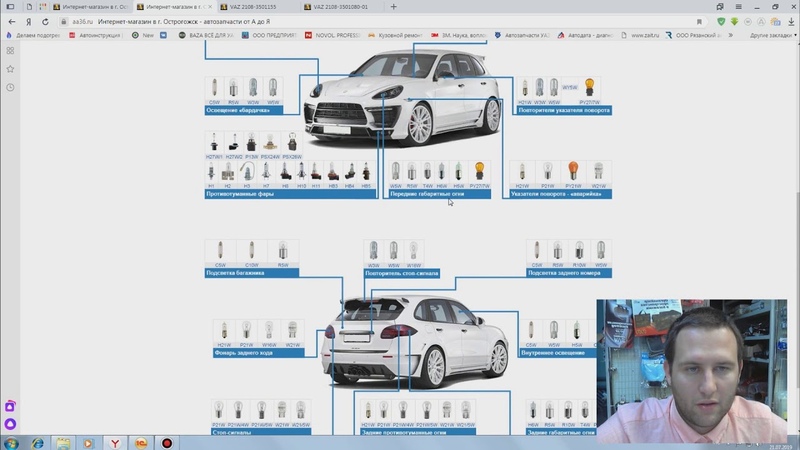Pick W16W bulb in brake light repeater
This screenshot has height=450, width=800.
(414, 252)
